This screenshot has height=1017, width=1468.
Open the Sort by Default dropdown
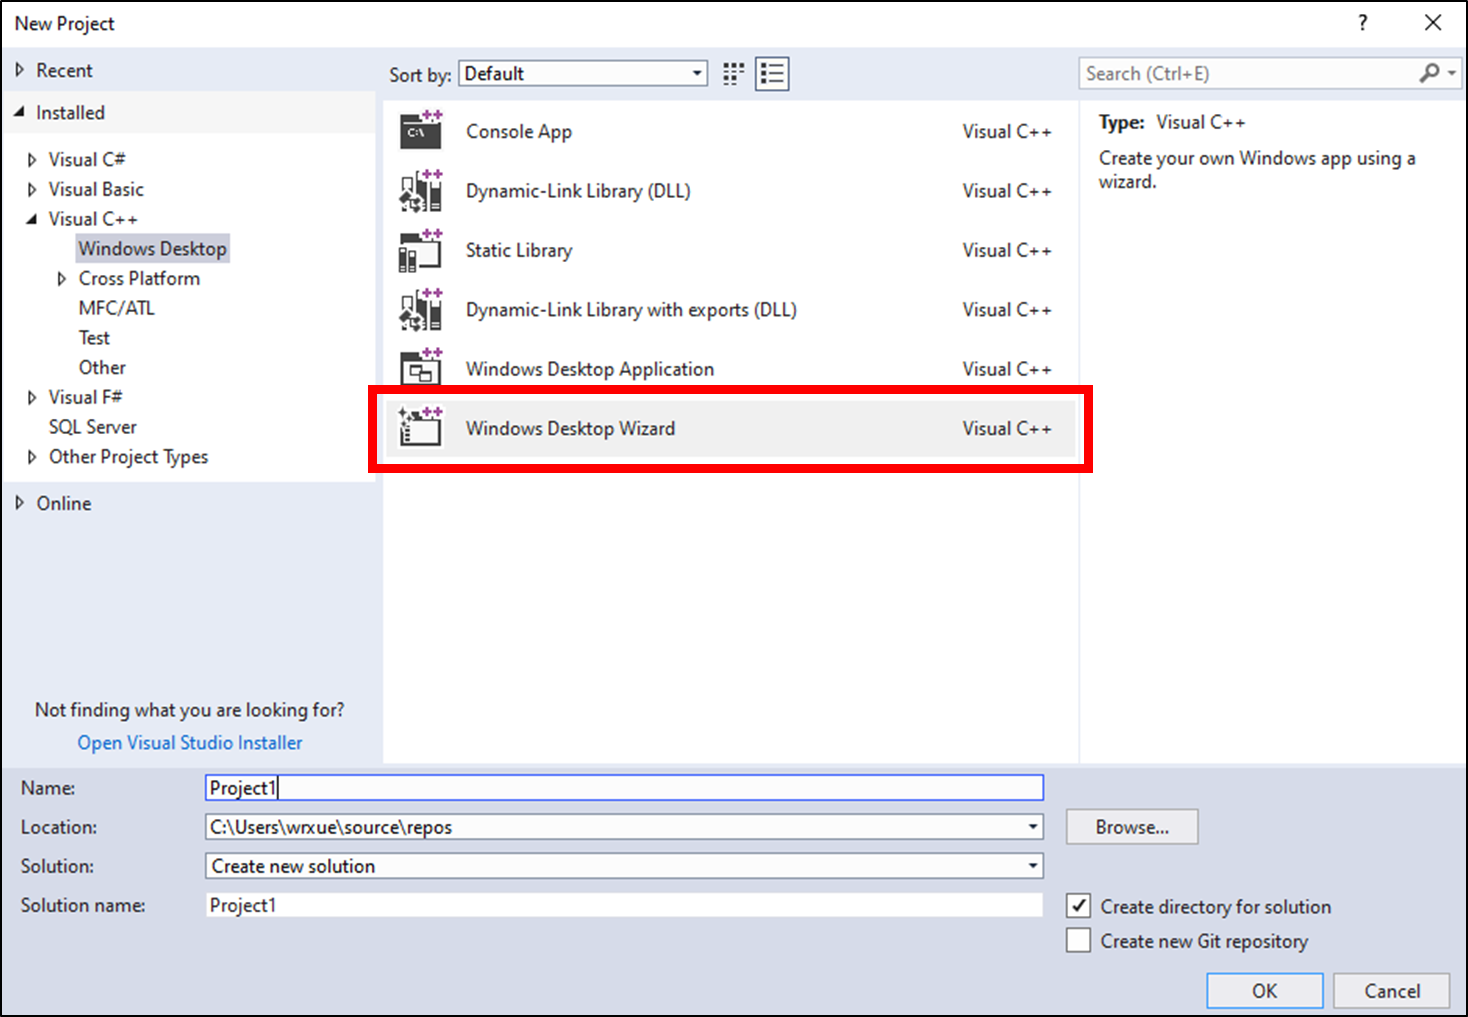point(583,73)
